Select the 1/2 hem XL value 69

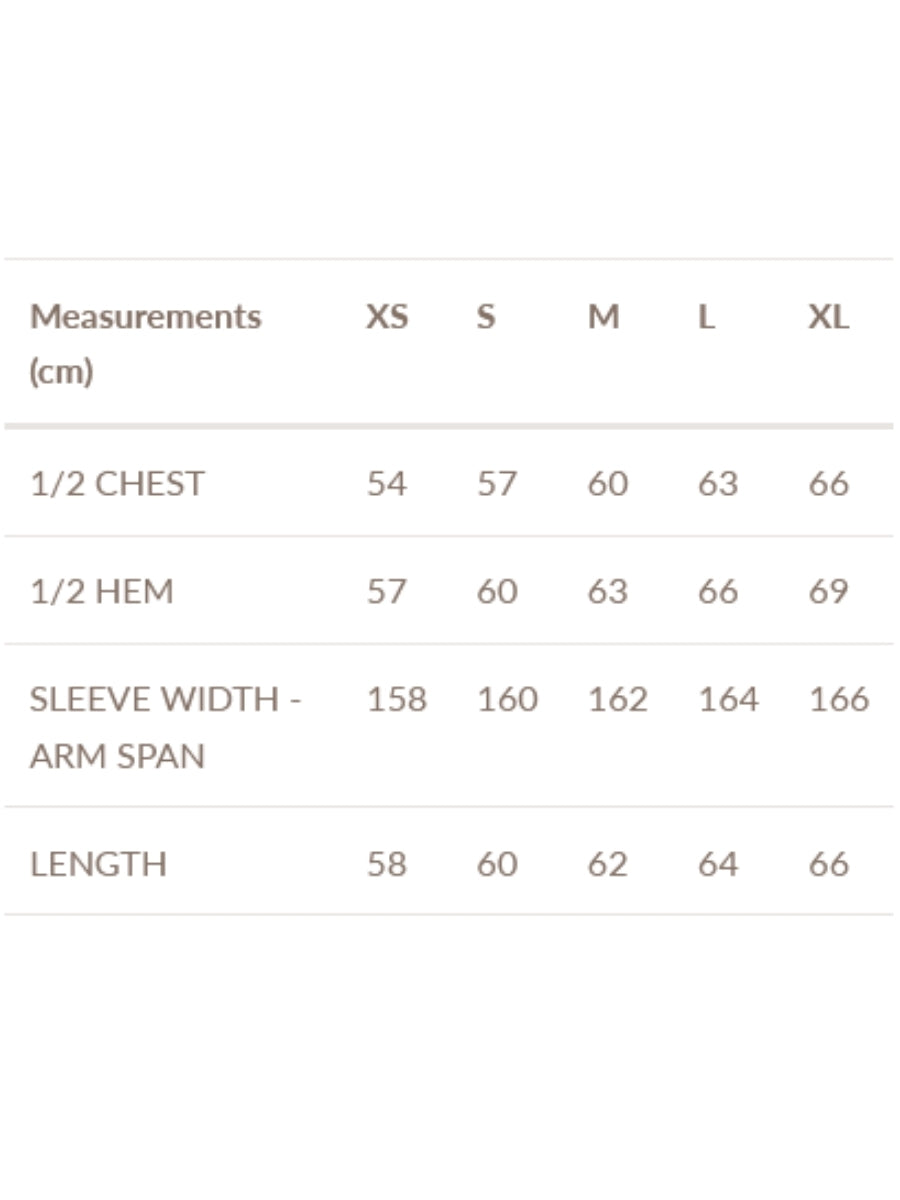[828, 591]
